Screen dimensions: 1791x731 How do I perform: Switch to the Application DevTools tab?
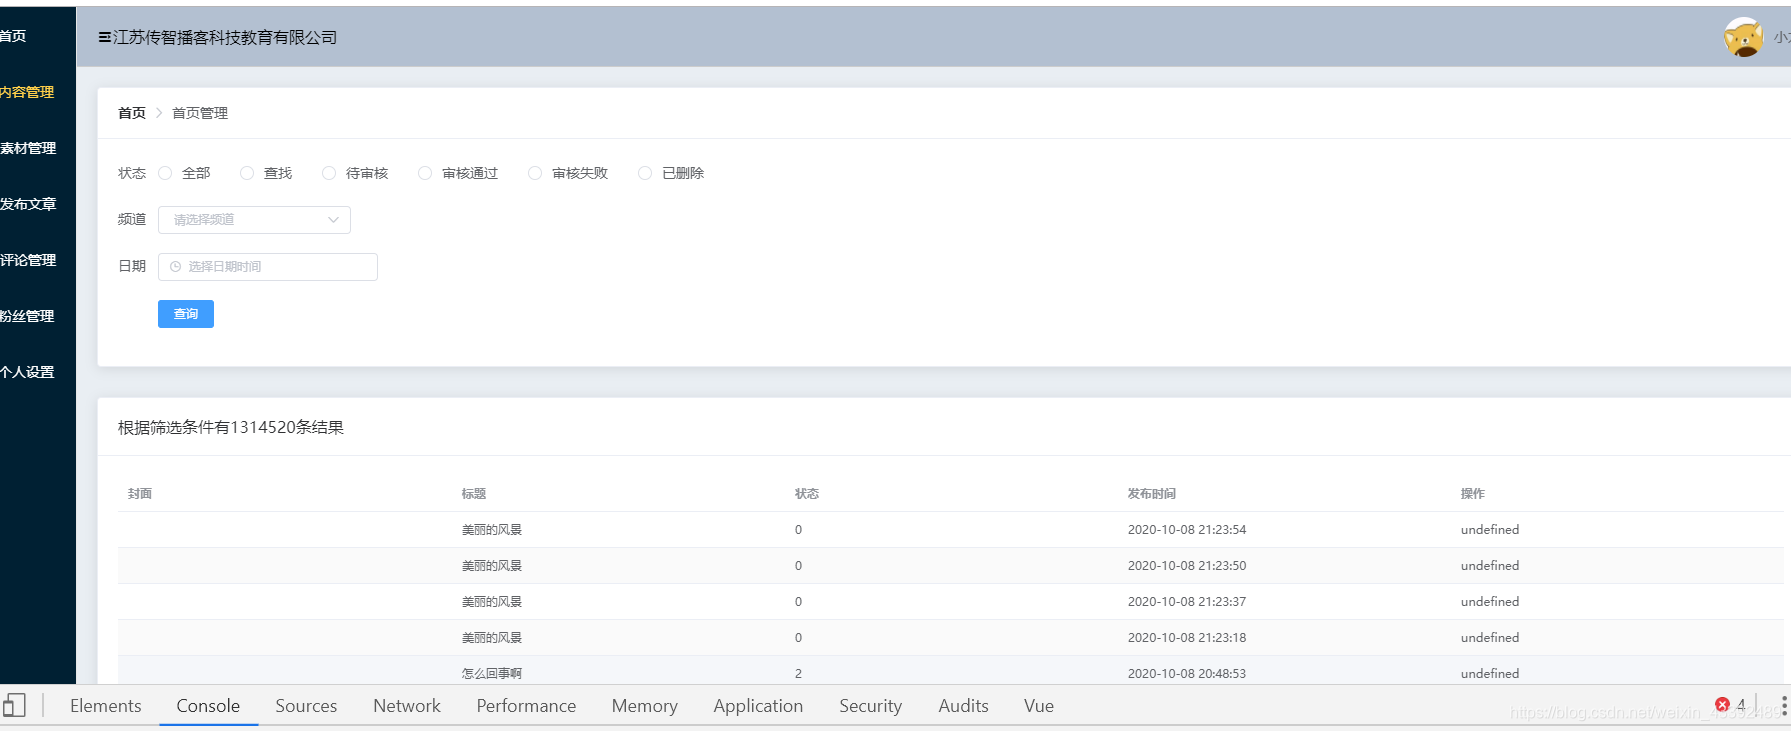coord(758,705)
